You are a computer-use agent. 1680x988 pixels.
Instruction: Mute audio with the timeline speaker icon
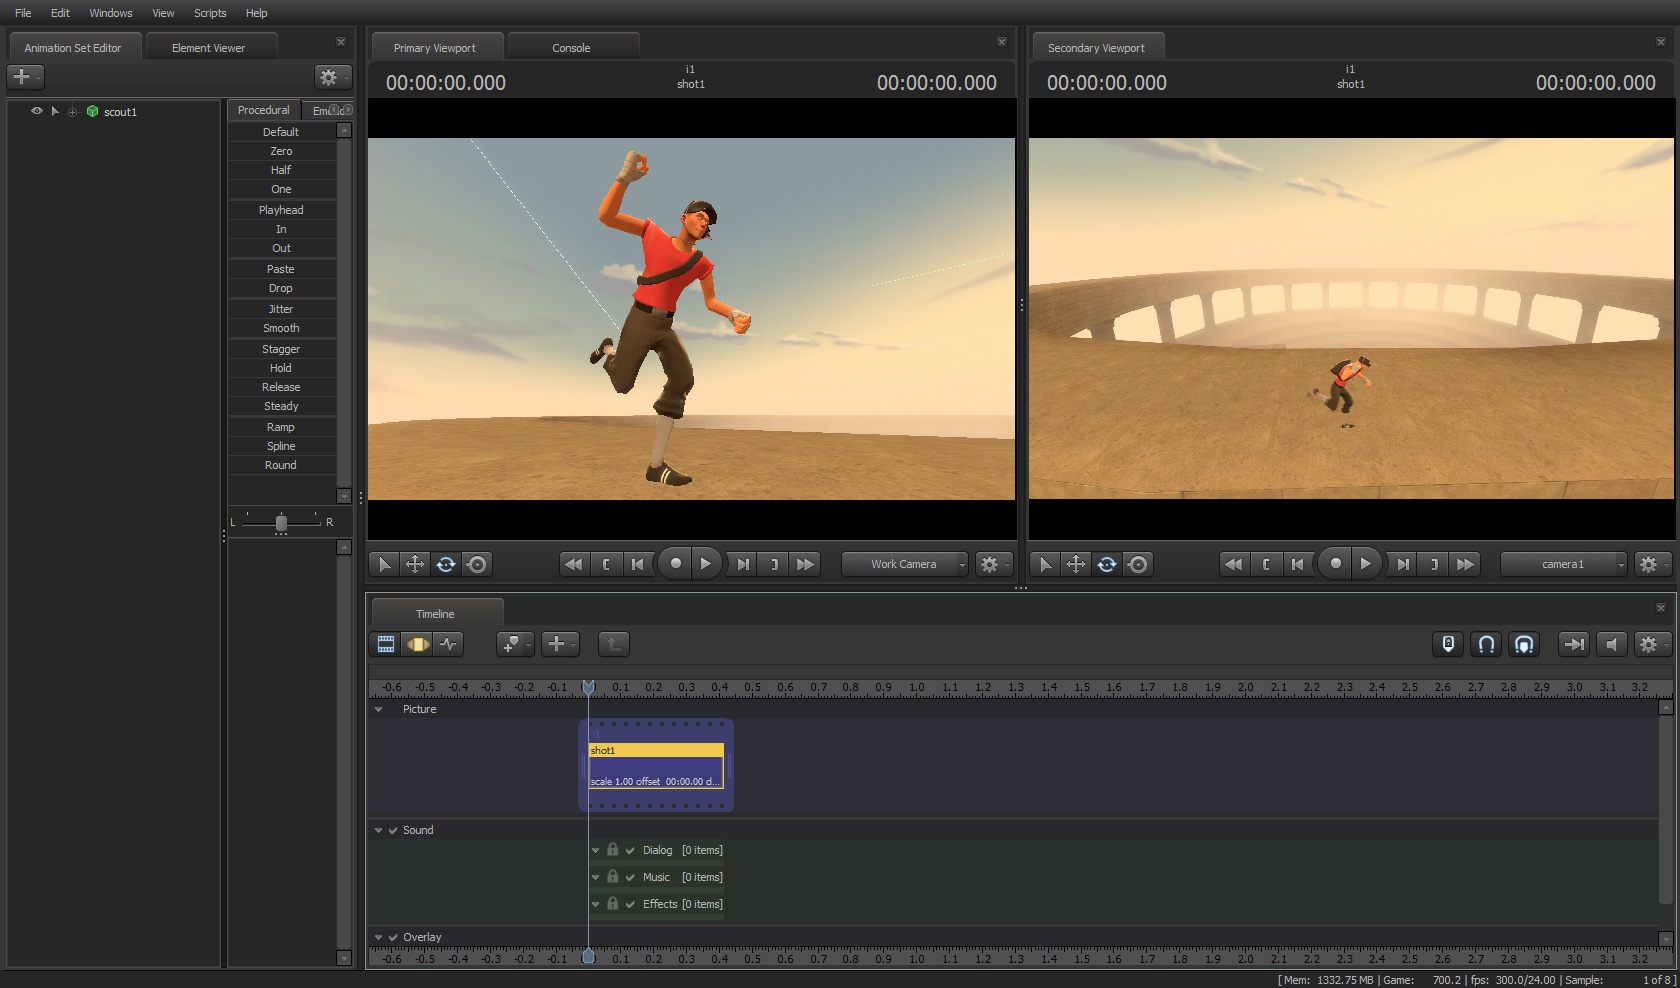1611,644
